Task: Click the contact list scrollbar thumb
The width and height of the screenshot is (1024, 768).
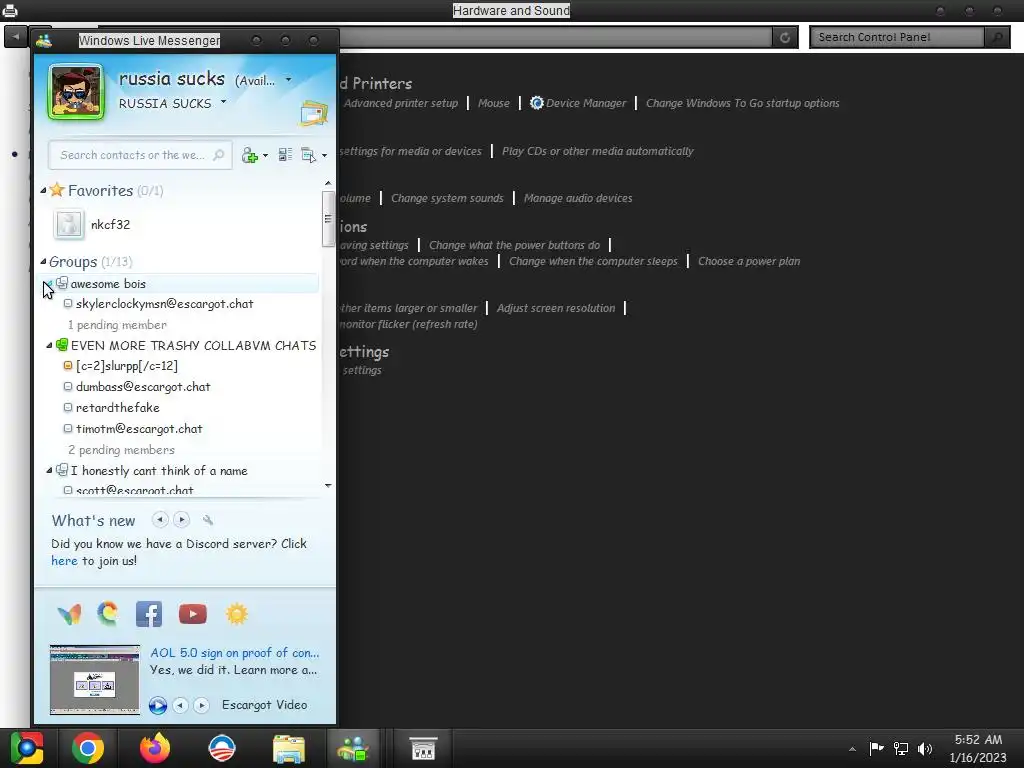Action: pyautogui.click(x=328, y=219)
